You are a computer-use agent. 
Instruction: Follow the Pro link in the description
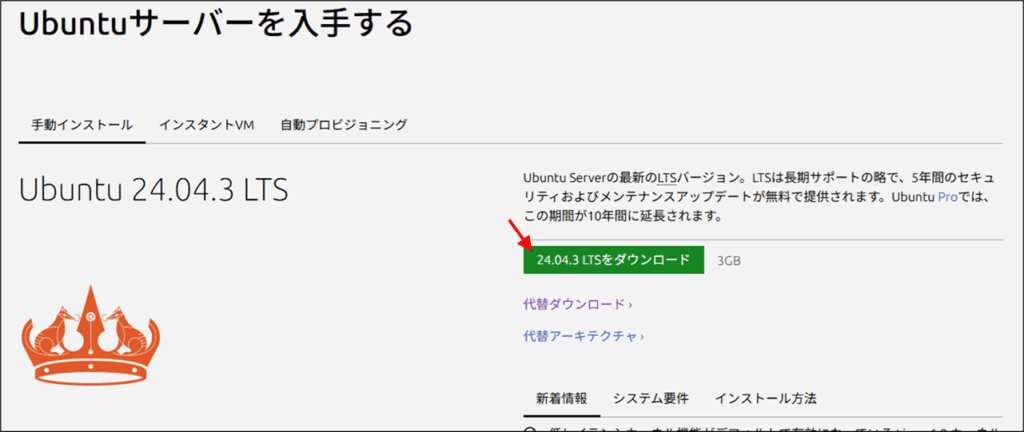(x=948, y=196)
